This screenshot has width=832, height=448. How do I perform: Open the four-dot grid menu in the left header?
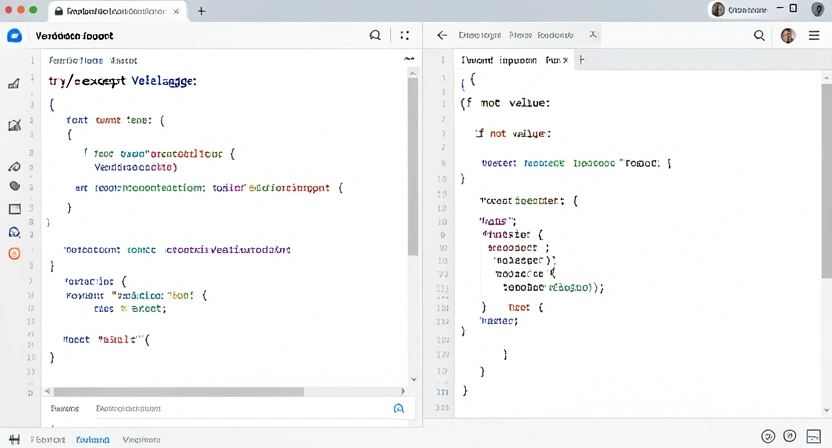(405, 35)
